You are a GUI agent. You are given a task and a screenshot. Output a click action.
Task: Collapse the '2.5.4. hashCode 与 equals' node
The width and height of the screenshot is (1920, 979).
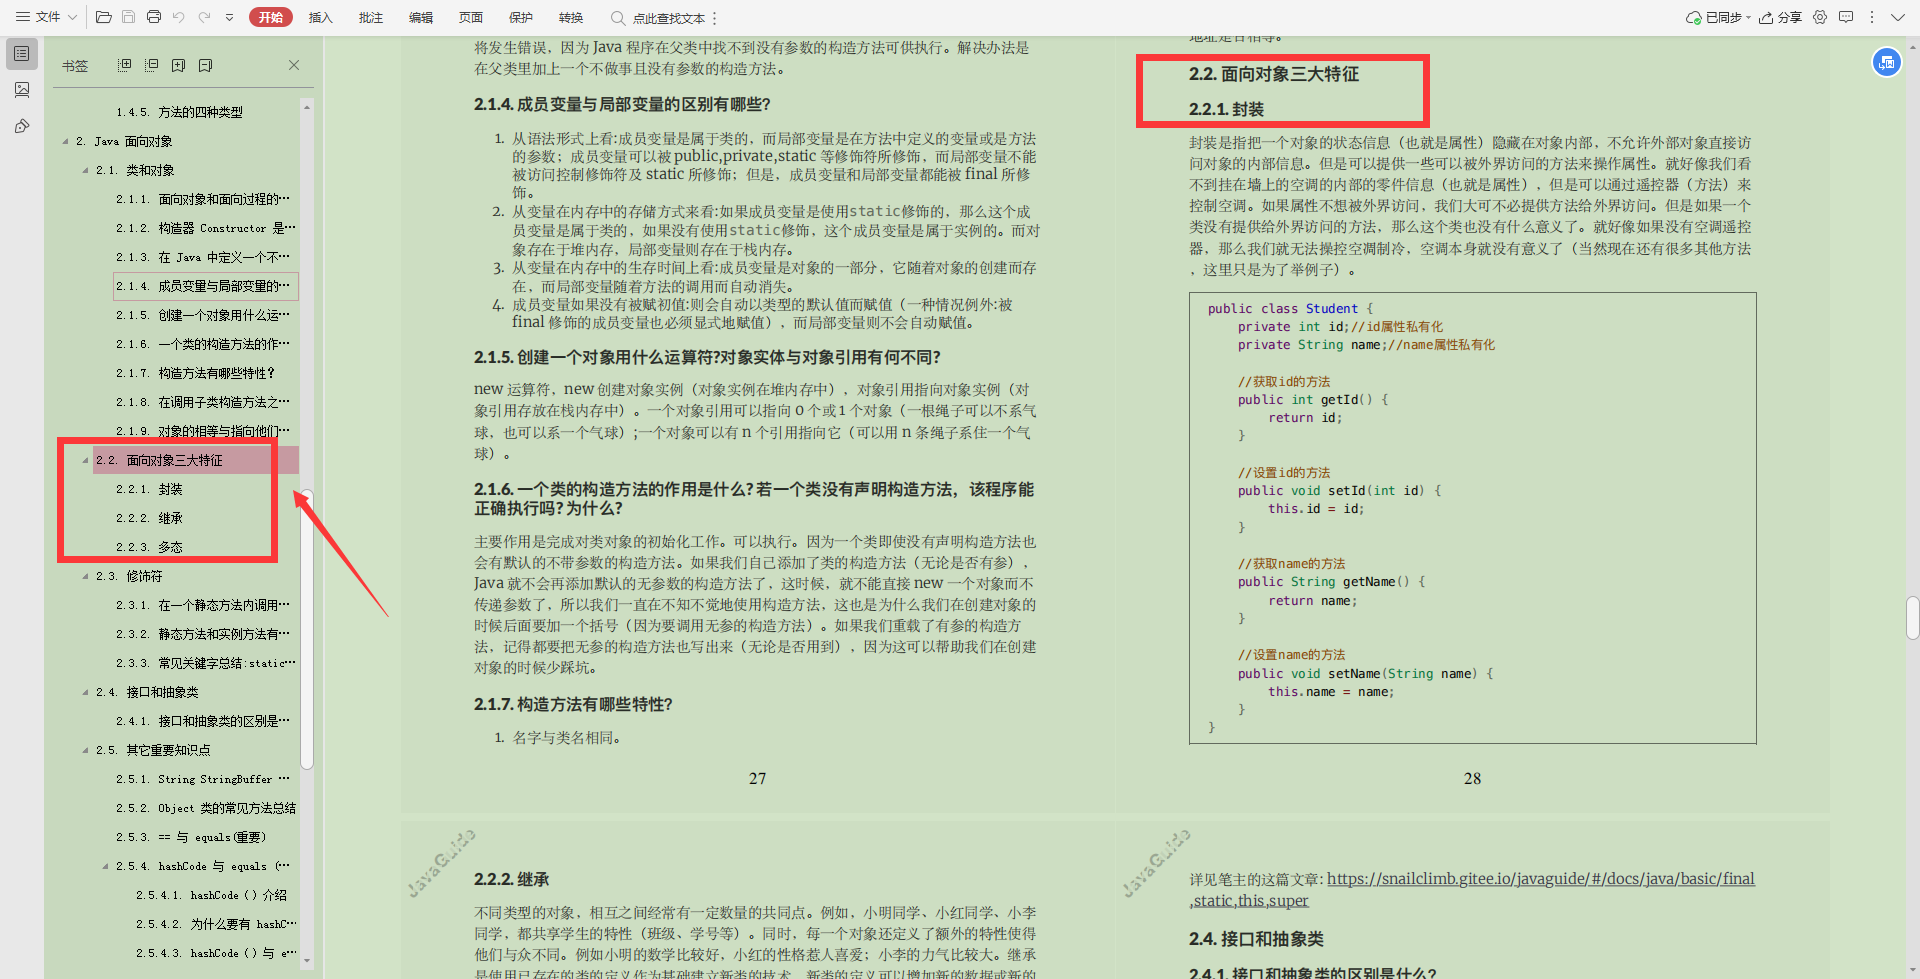point(105,866)
